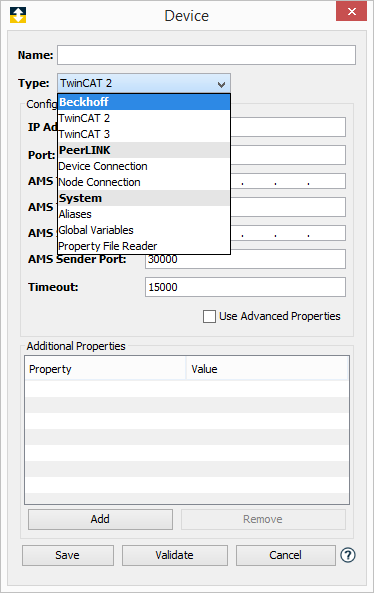Click the PeerLINK group header
This screenshot has height=593, width=374.
144,150
